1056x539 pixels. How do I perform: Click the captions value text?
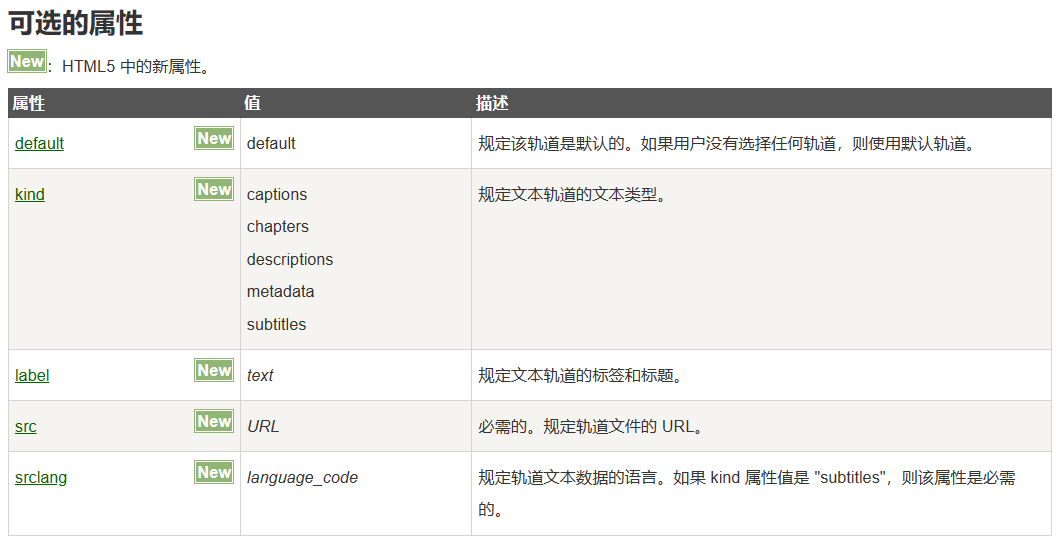(277, 195)
